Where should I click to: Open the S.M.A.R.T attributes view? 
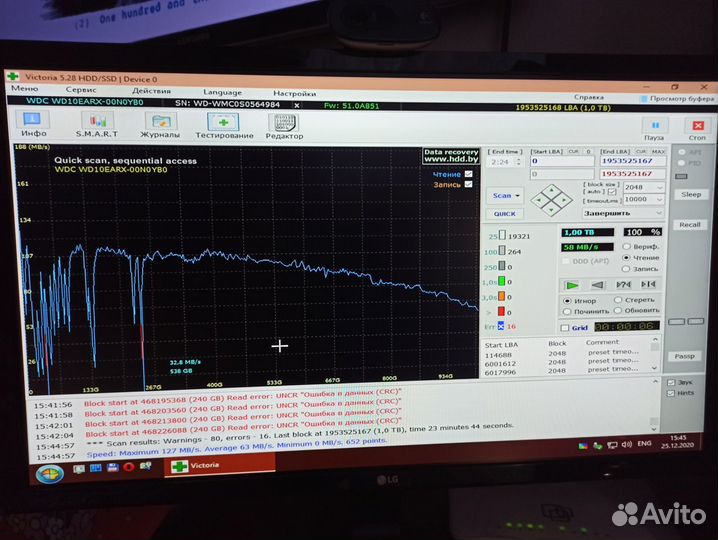tap(97, 125)
